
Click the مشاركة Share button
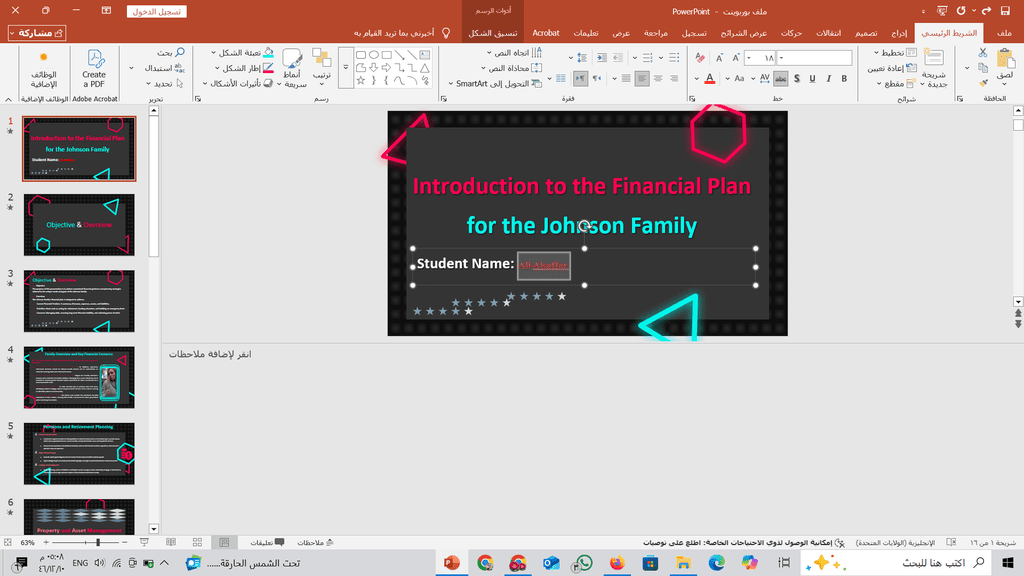pyautogui.click(x=37, y=33)
